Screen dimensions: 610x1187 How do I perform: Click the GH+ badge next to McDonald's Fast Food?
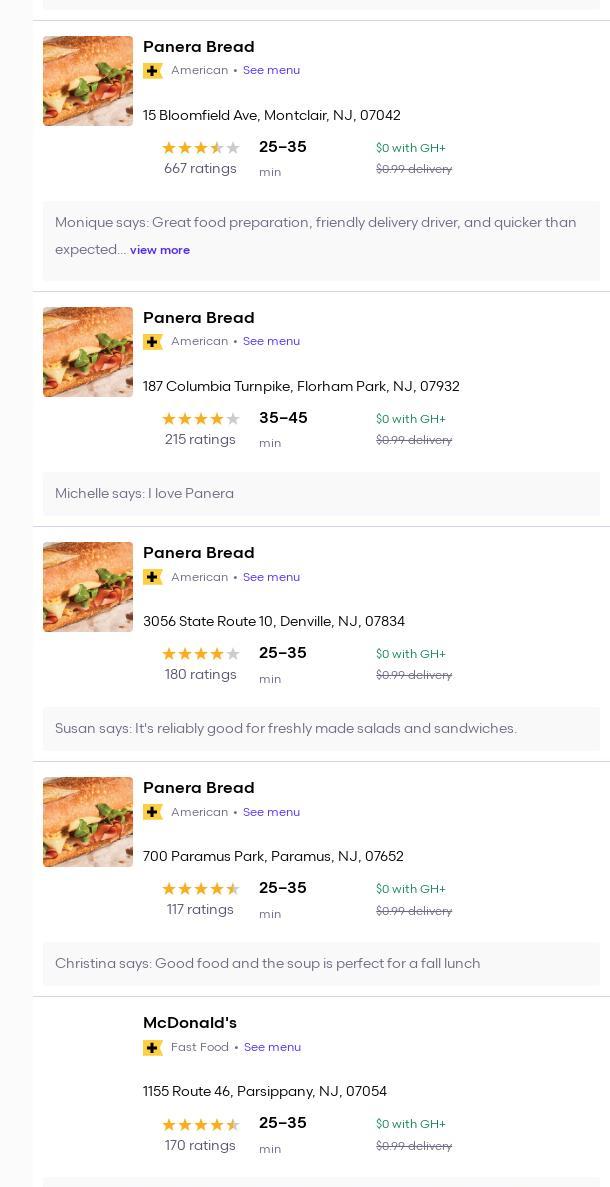(153, 1048)
